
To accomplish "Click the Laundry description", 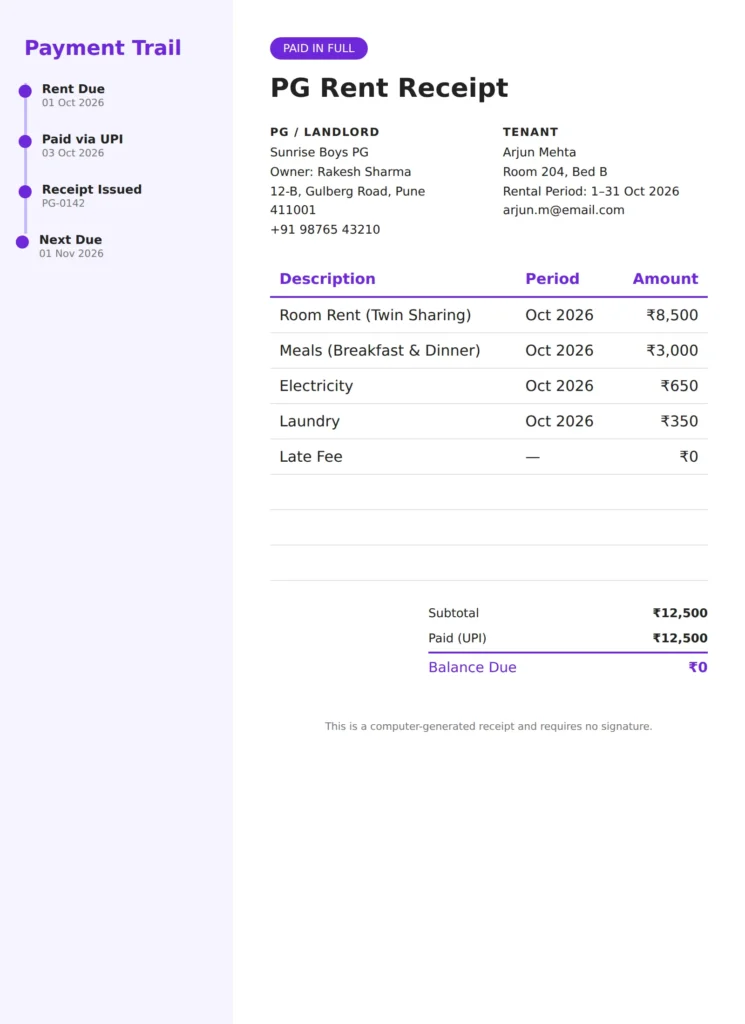I will pyautogui.click(x=309, y=421).
